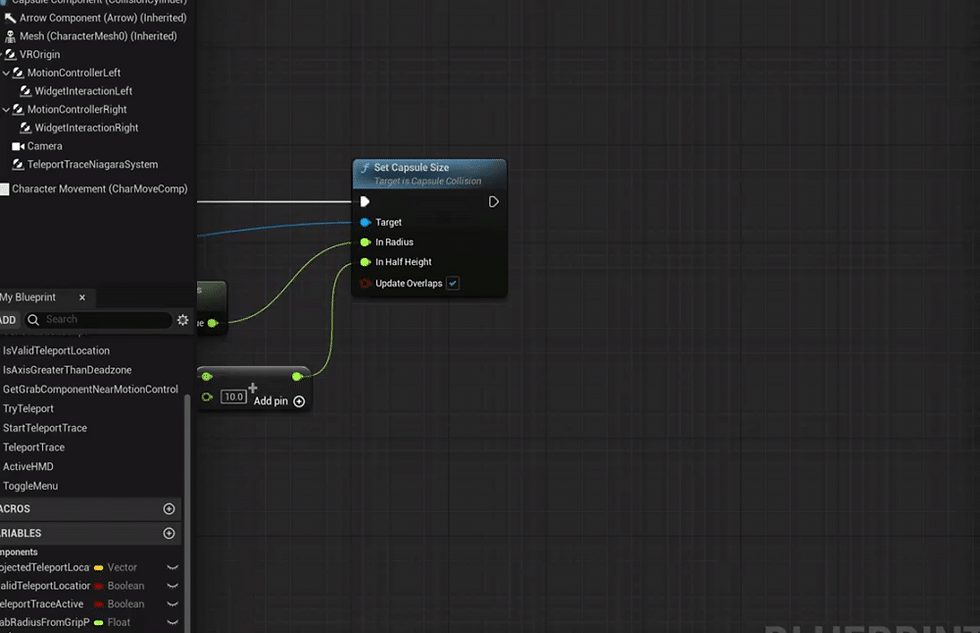This screenshot has height=633, width=980.
Task: Click the My Blueprint panel scrollbar
Action: point(187,512)
